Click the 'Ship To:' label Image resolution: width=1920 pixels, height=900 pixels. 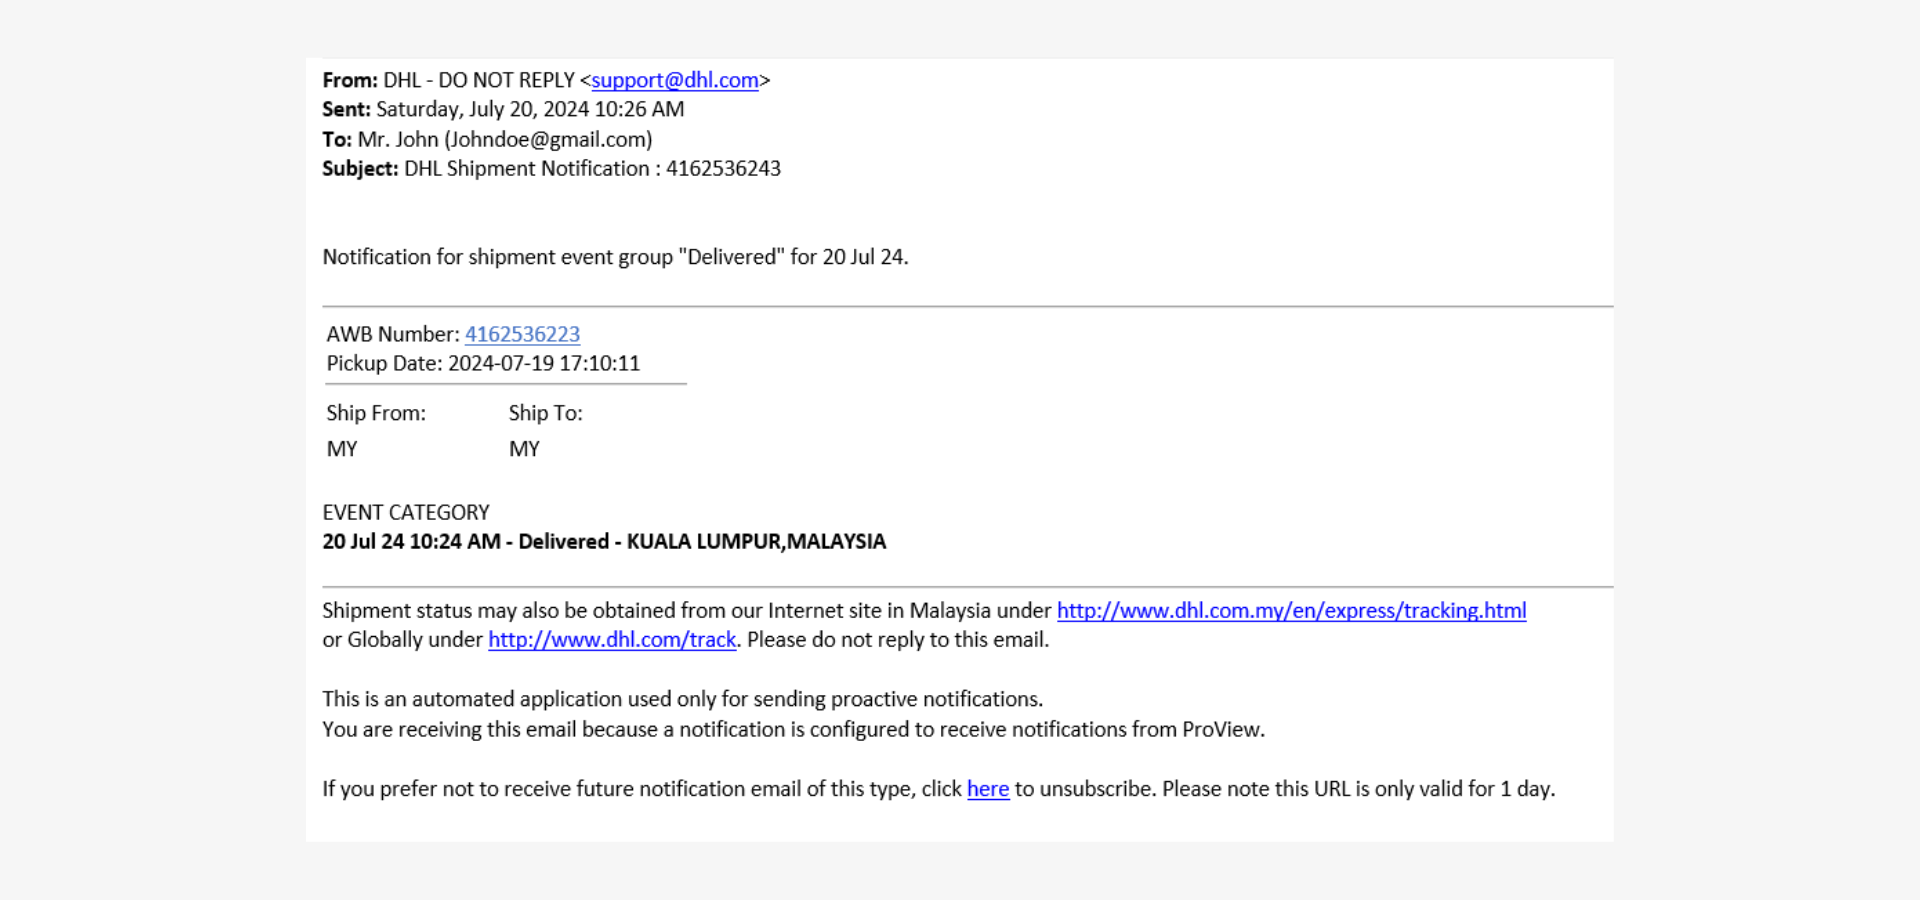[545, 413]
